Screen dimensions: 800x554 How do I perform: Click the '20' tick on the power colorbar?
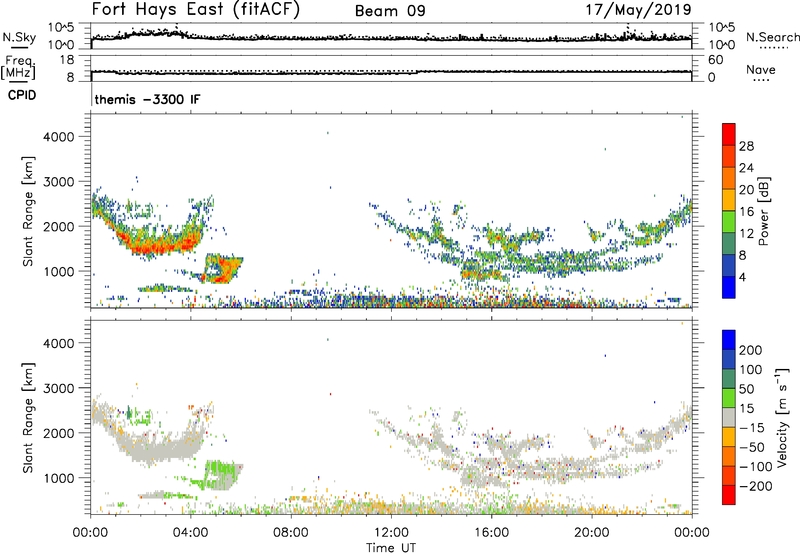[746, 190]
